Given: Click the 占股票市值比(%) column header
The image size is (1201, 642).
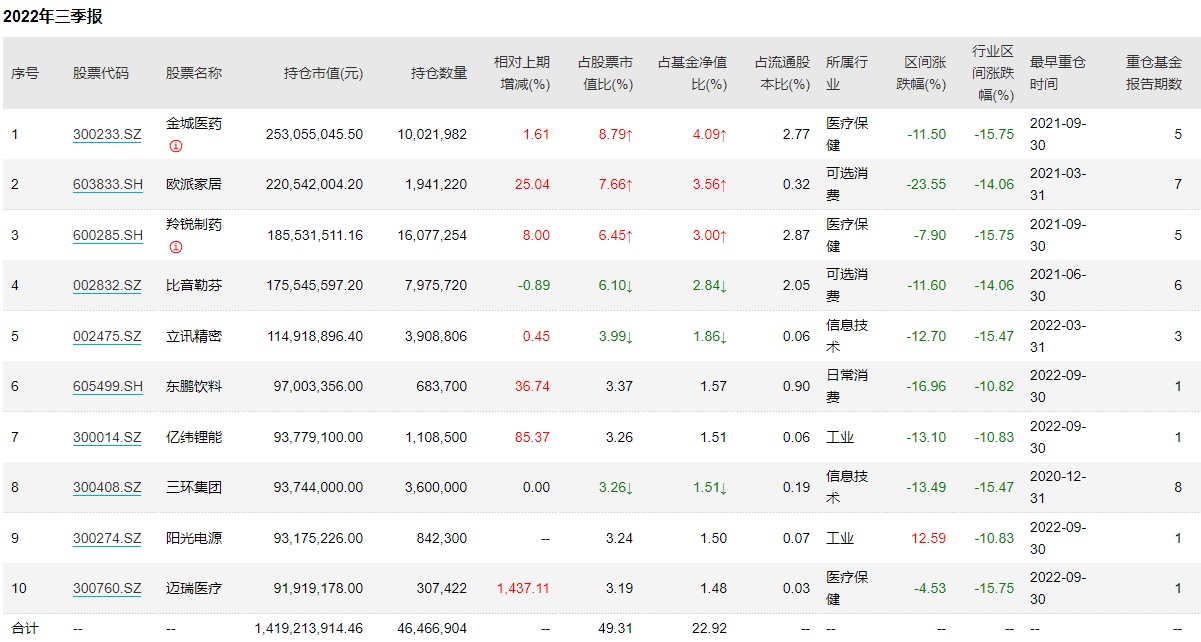Looking at the screenshot, I should (605, 73).
